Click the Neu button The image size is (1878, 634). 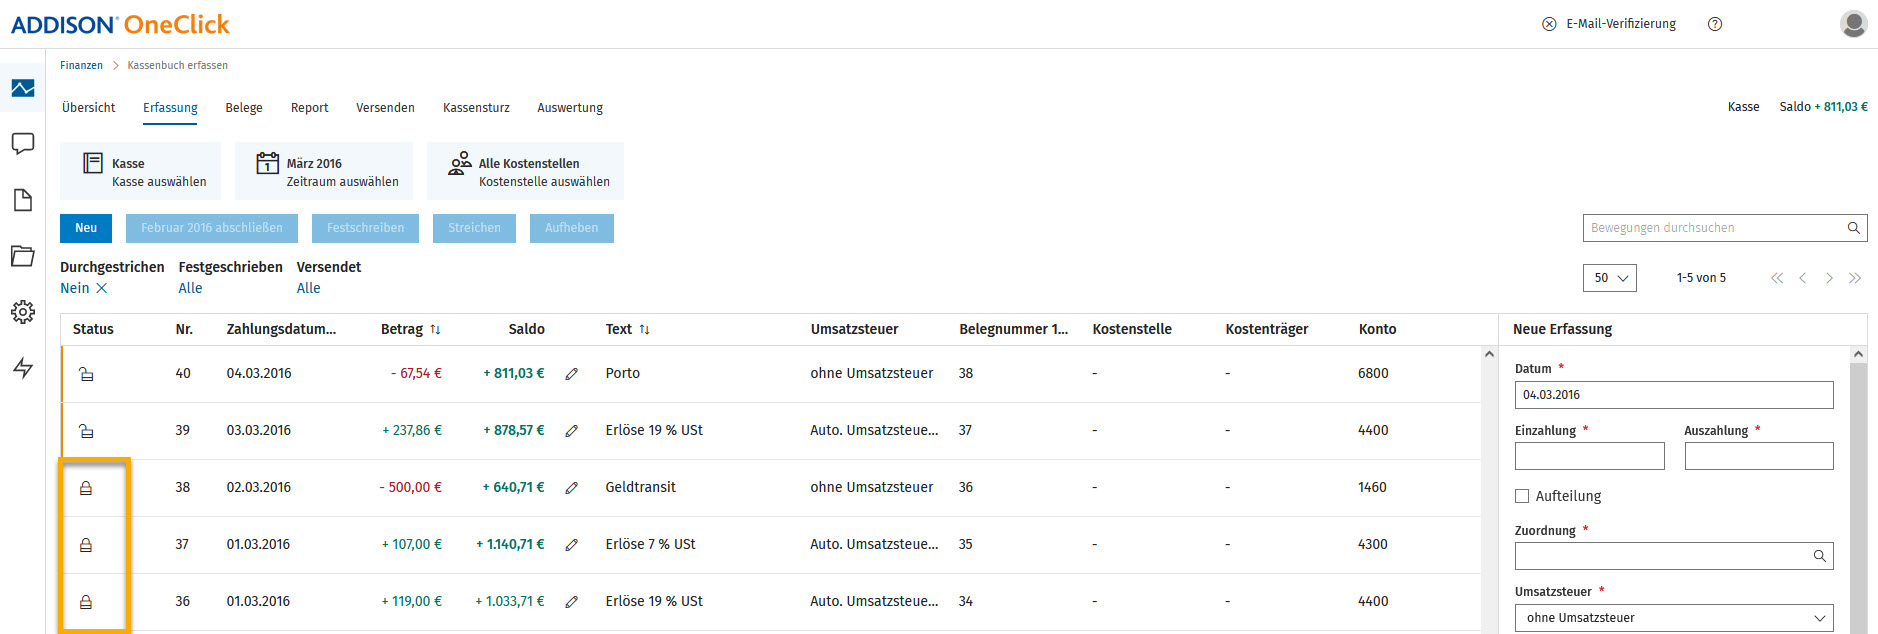pos(86,228)
